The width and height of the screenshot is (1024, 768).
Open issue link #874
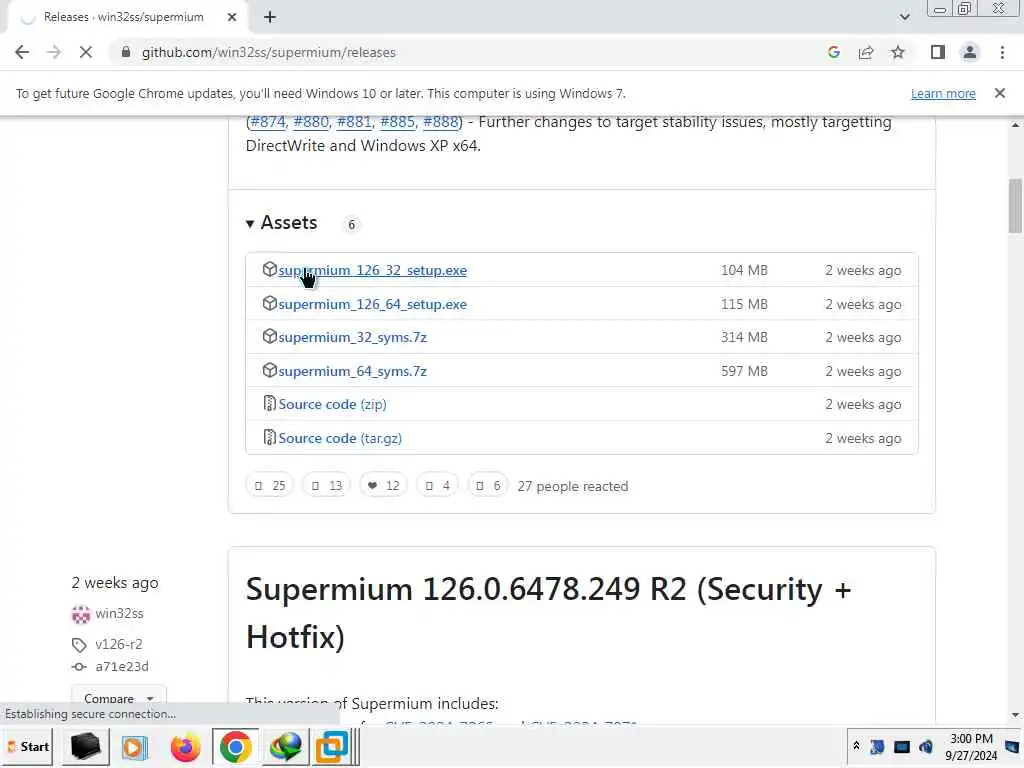coord(268,122)
